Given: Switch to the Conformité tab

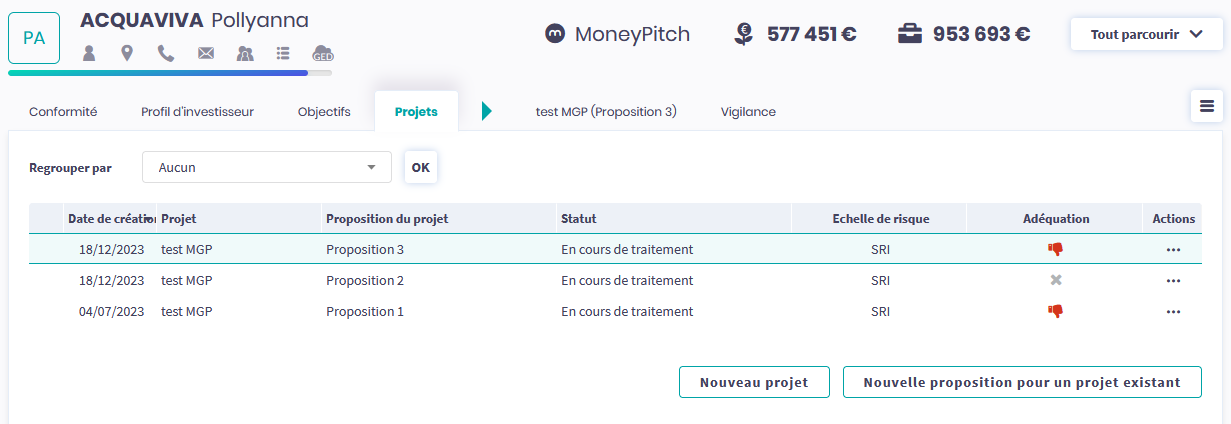Looking at the screenshot, I should point(63,112).
